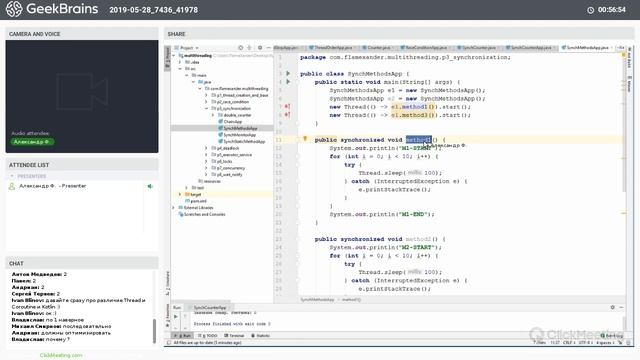
Task: Open Project panel settings gear
Action: pos(260,48)
